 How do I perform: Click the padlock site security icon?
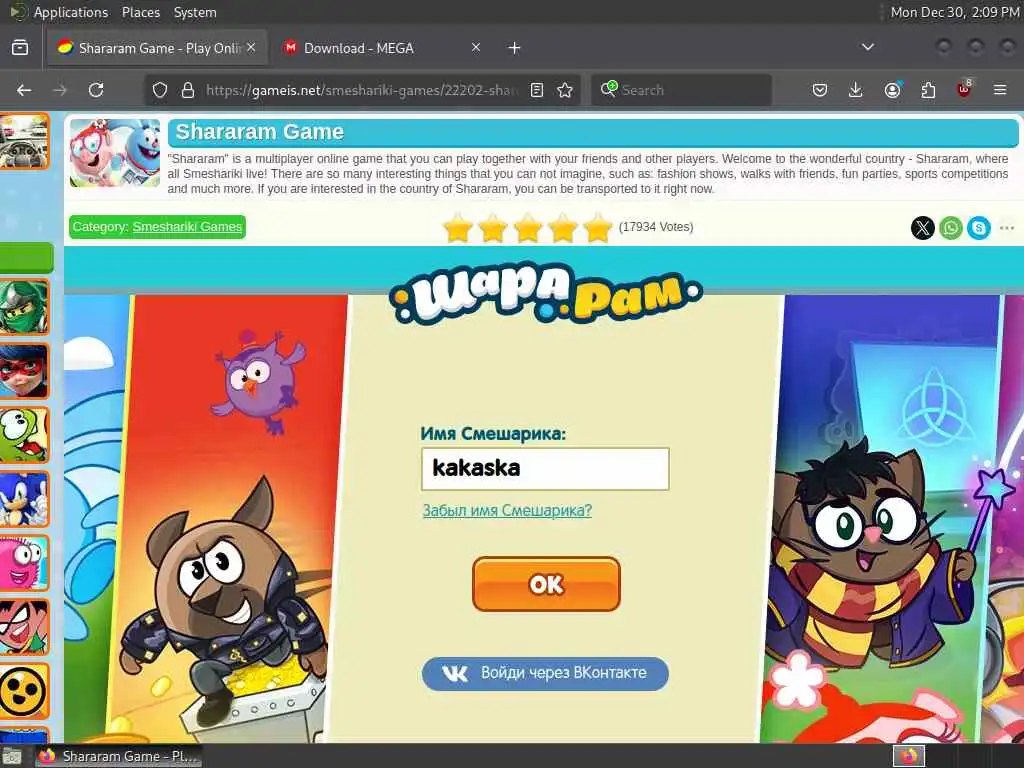[188, 90]
